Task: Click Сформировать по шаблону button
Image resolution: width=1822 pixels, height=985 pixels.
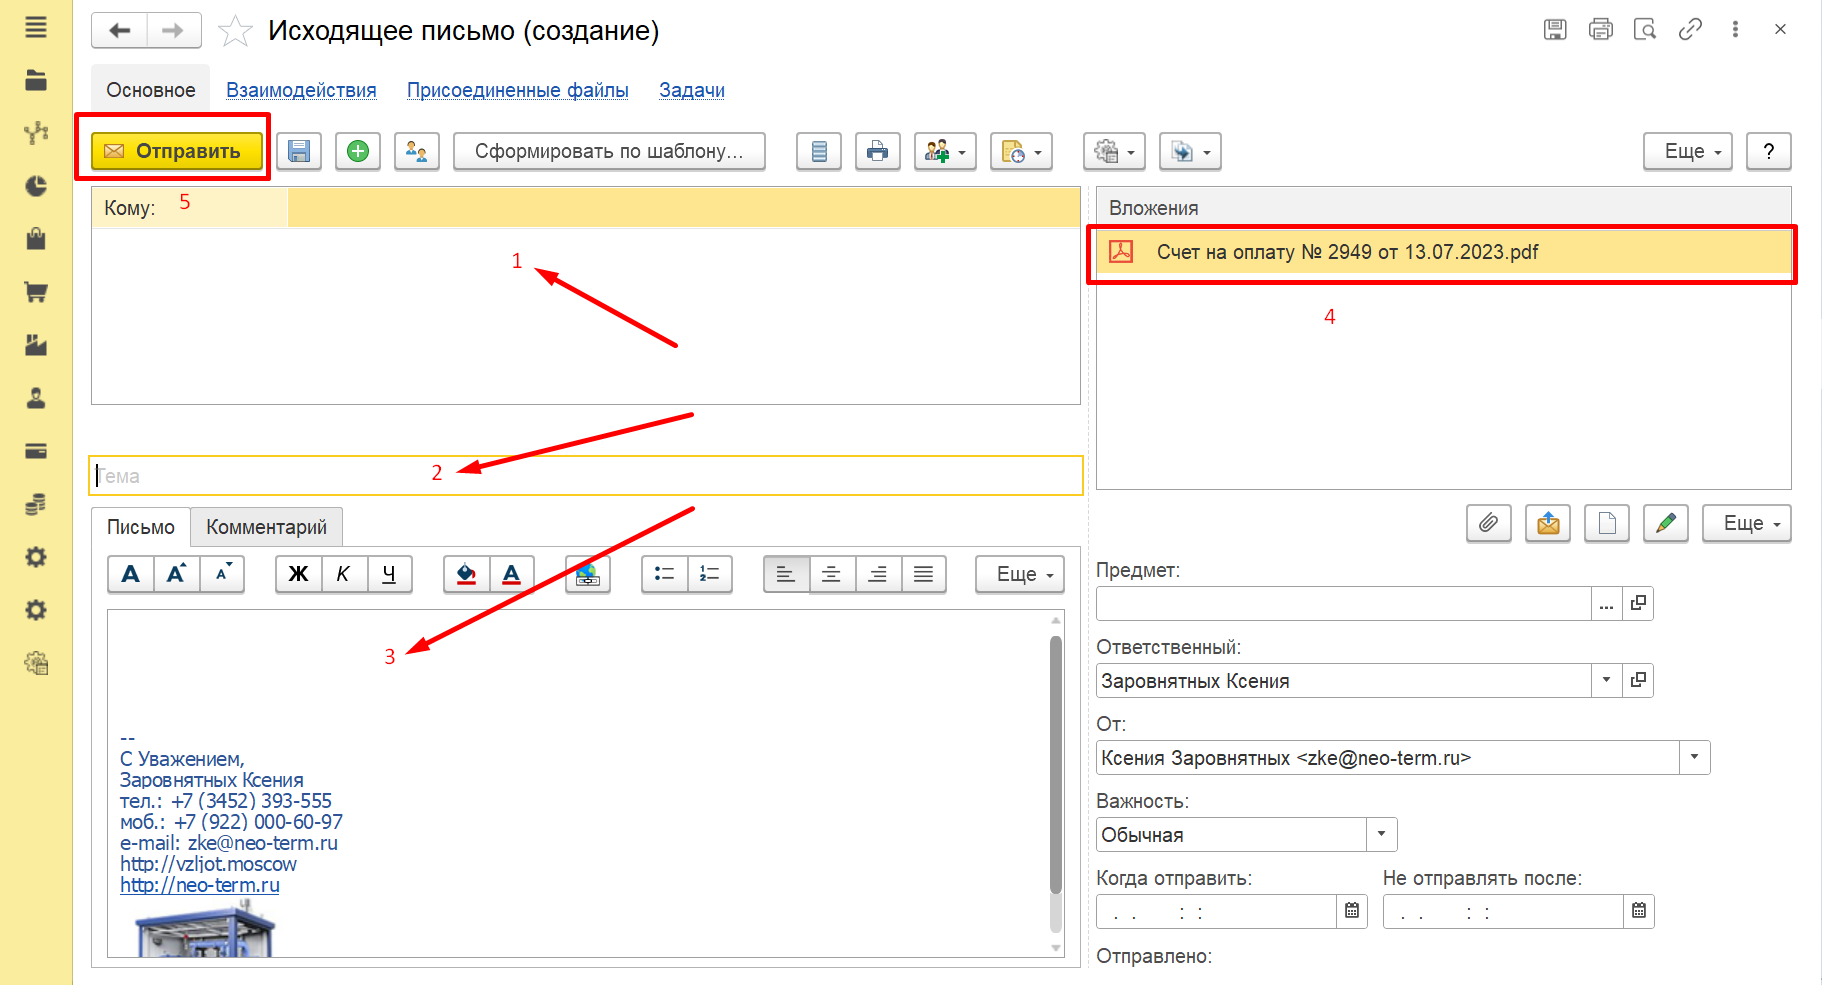Action: coord(609,151)
